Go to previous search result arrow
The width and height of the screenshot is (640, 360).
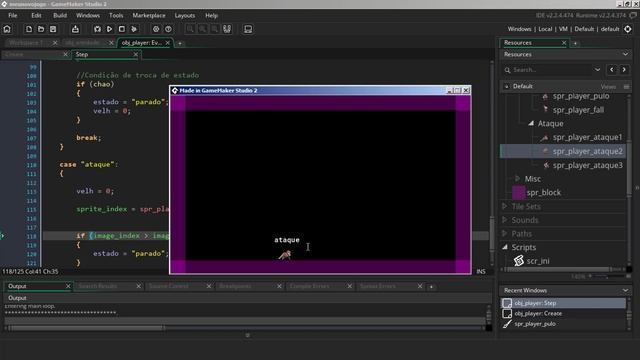[611, 70]
